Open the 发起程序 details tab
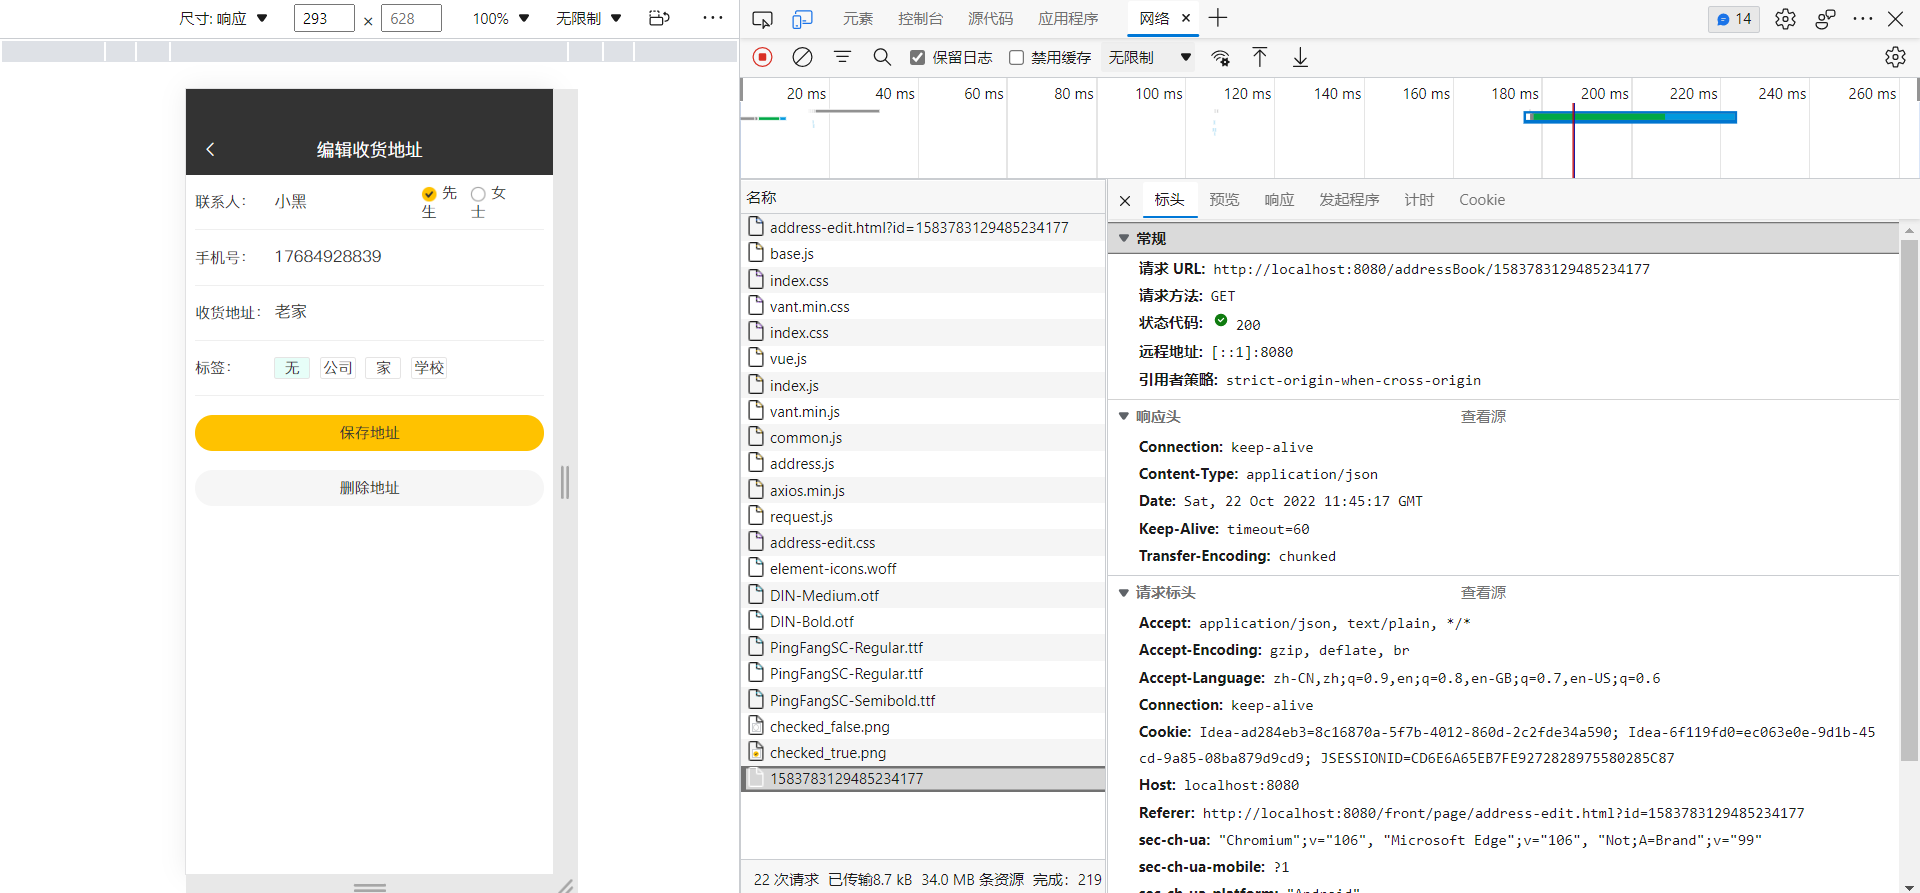Viewport: 1920px width, 893px height. [x=1349, y=200]
